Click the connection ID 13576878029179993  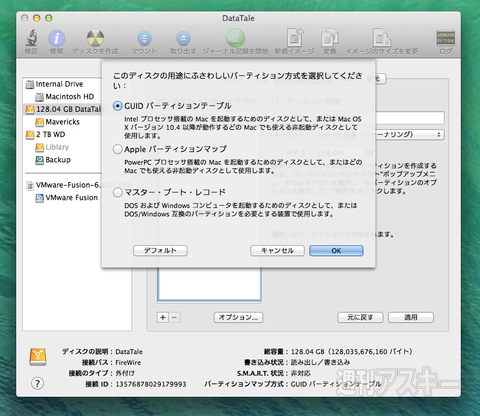(151, 384)
